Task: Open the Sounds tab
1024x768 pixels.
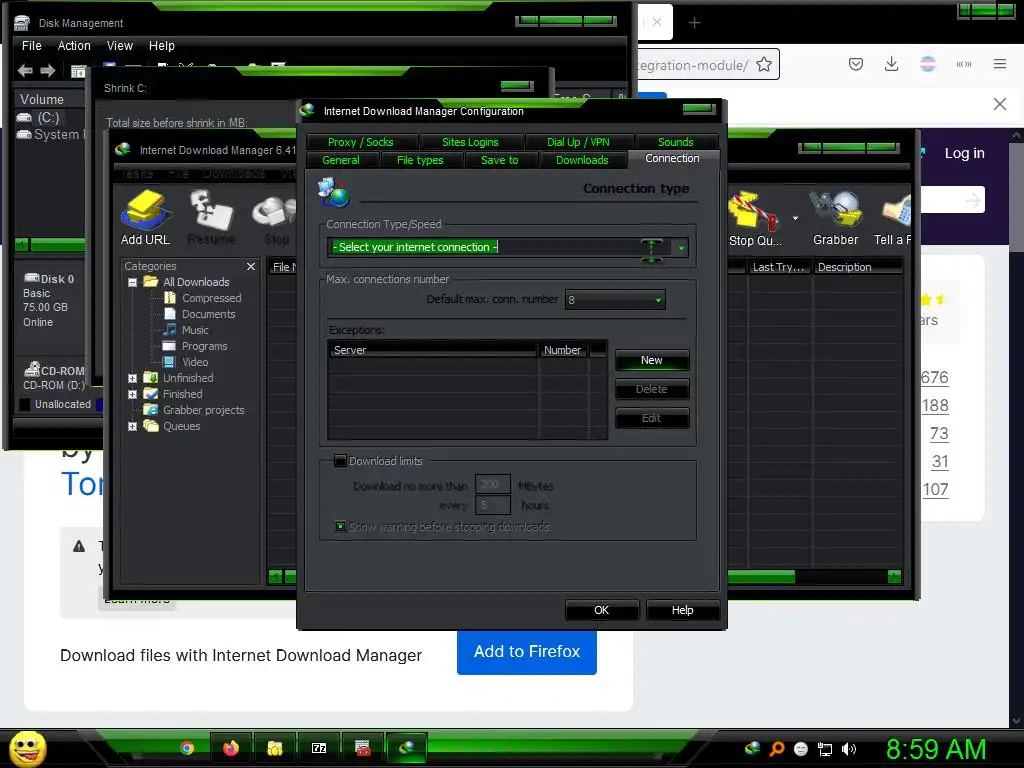Action: point(675,142)
